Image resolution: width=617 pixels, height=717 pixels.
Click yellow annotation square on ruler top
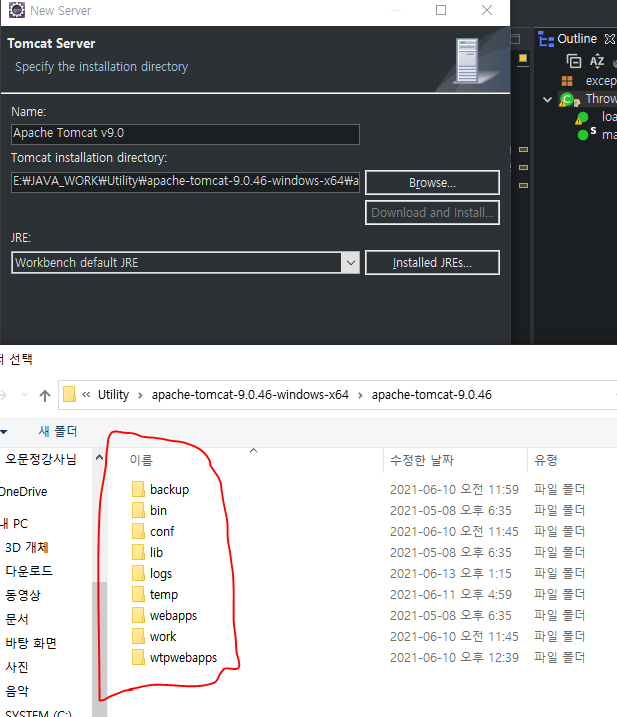click(523, 58)
